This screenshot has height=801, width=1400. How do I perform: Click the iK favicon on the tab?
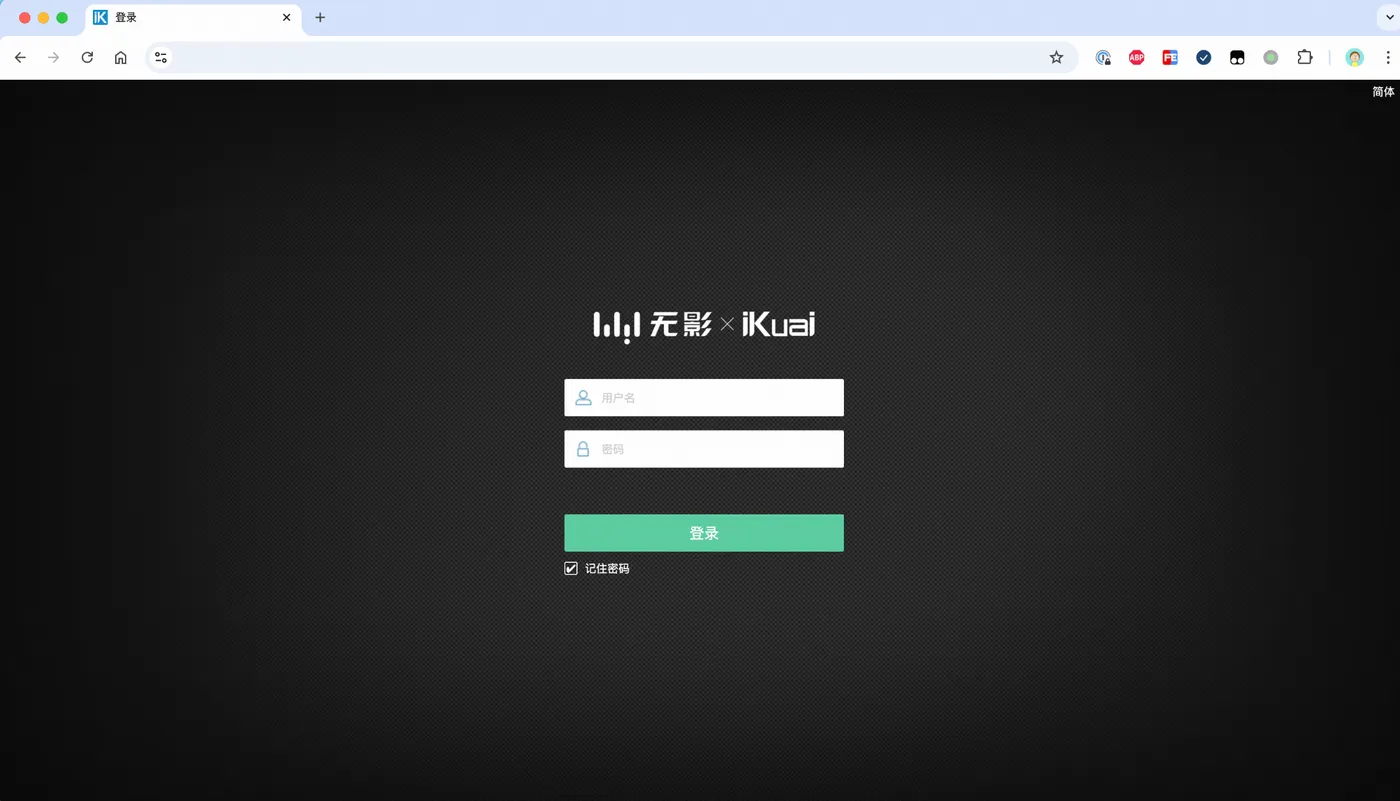(100, 17)
